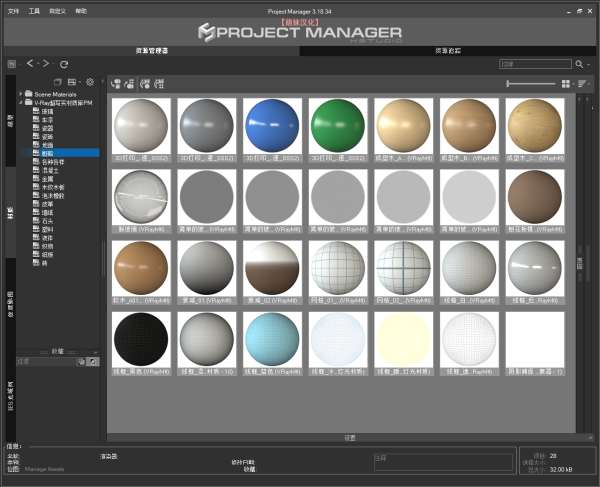This screenshot has height=487, width=600.
Task: Collapse the V-Ray material library folder
Action: (20, 103)
